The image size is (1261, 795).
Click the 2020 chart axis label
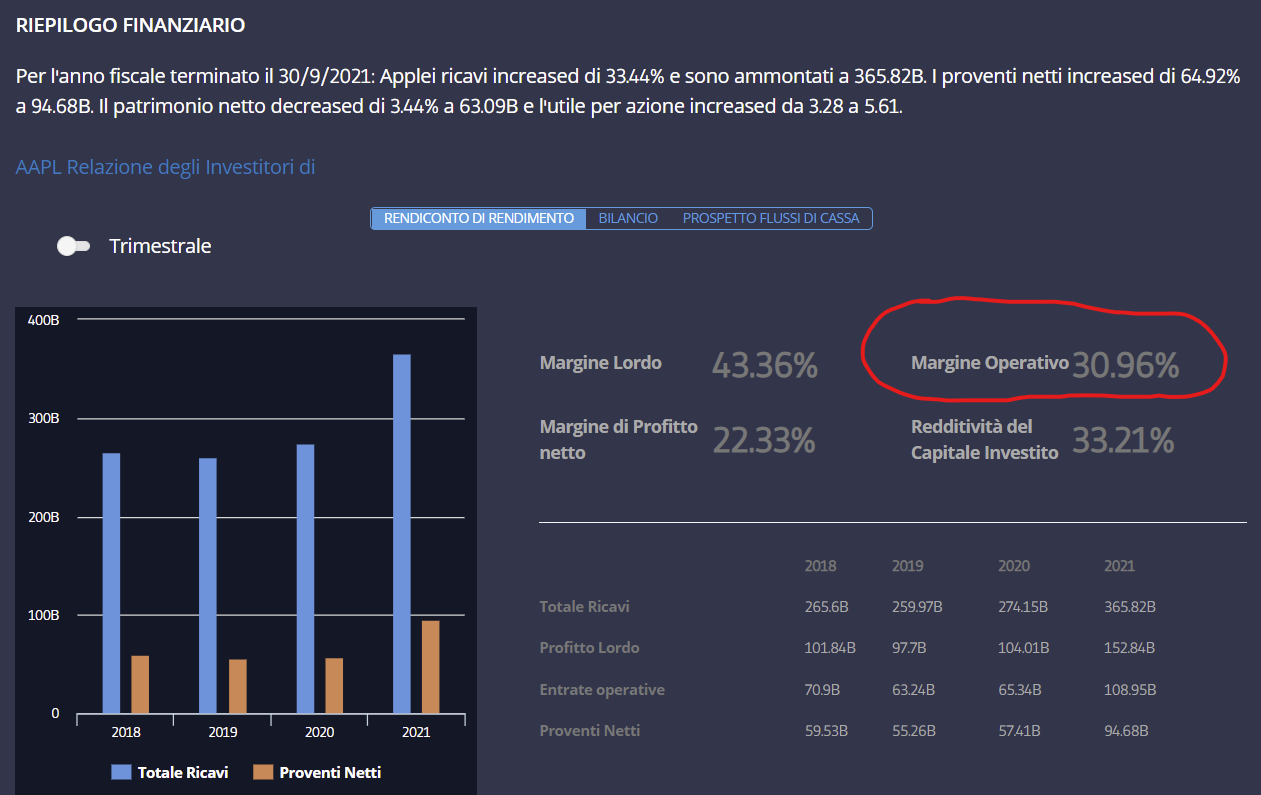320,732
